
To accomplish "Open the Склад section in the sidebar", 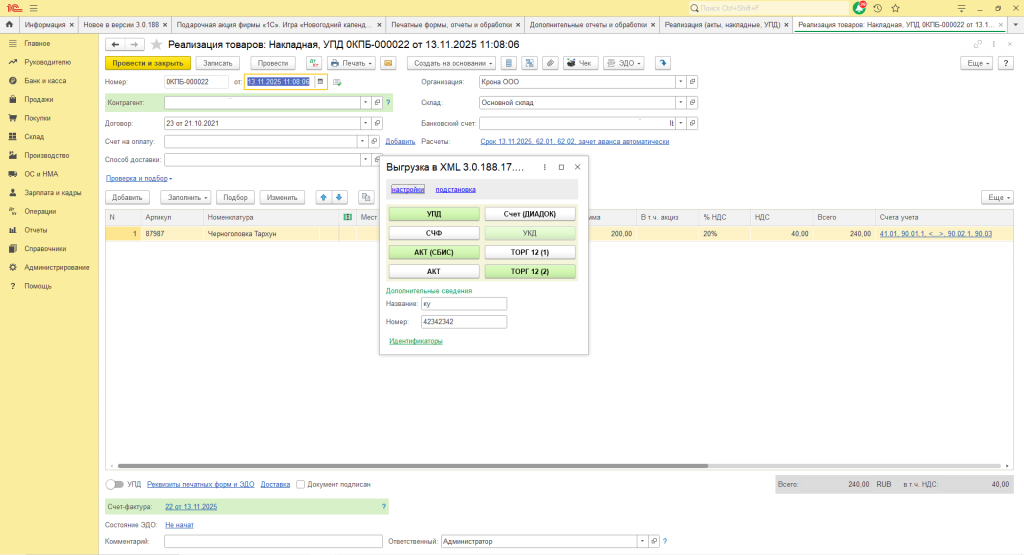I will (x=34, y=136).
